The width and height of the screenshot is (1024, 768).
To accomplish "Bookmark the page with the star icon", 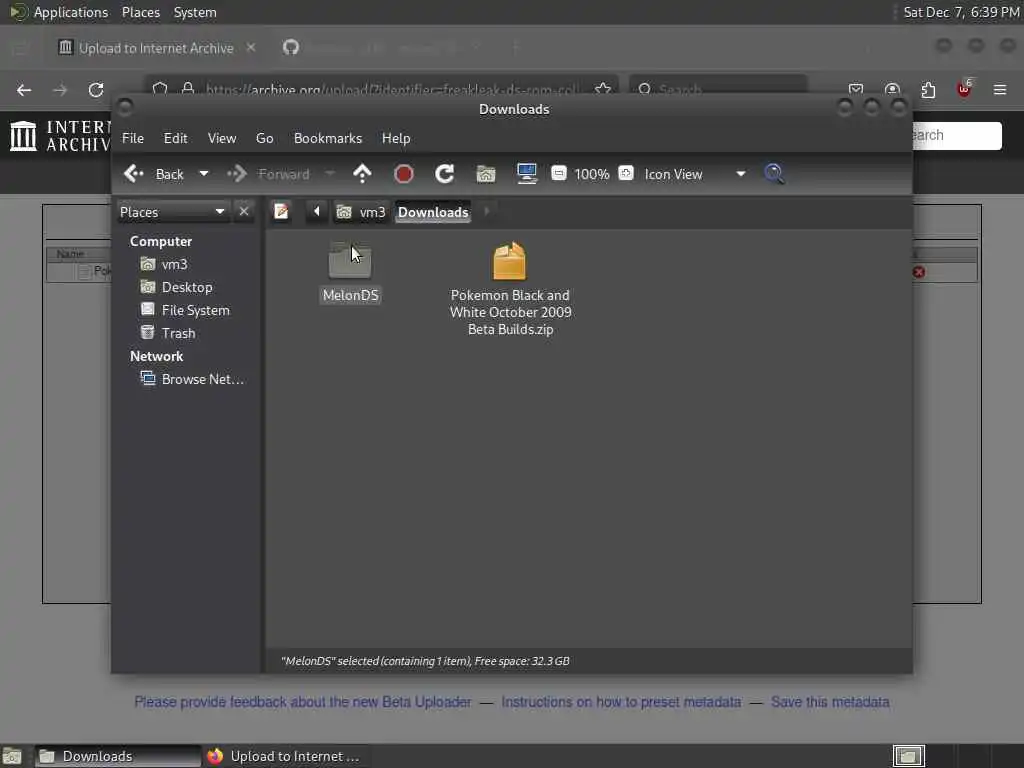I will point(602,89).
